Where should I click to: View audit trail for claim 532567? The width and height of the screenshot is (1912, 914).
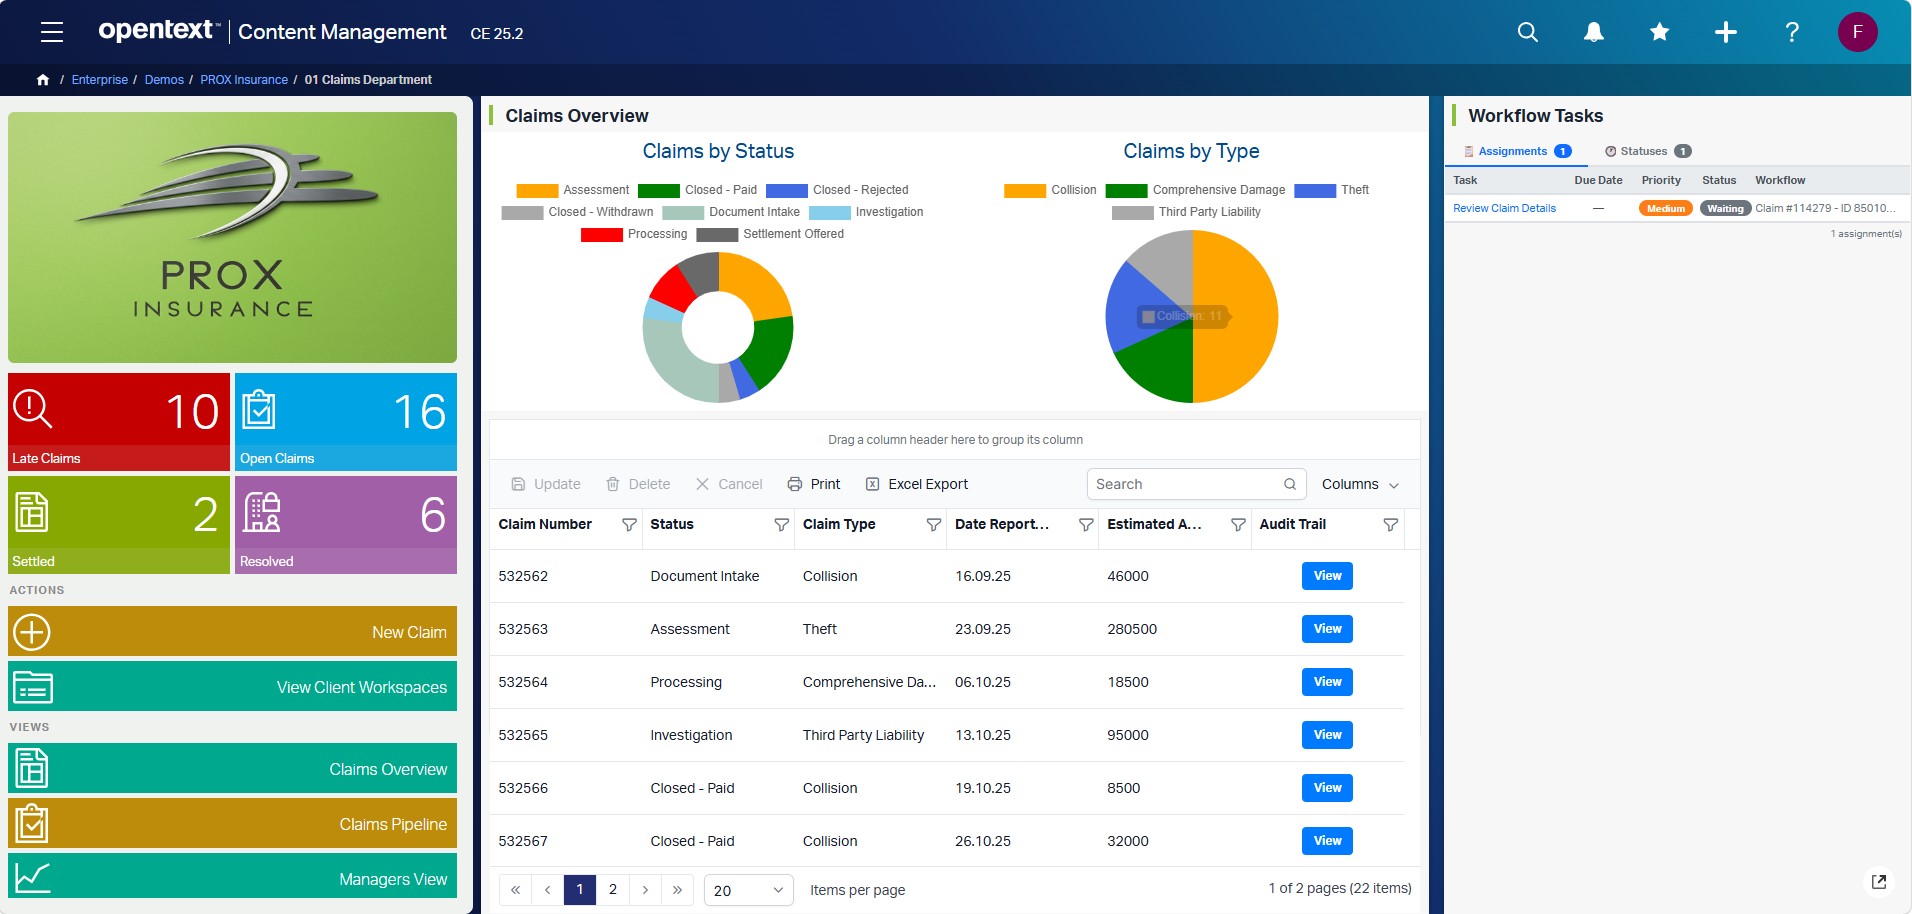1327,841
